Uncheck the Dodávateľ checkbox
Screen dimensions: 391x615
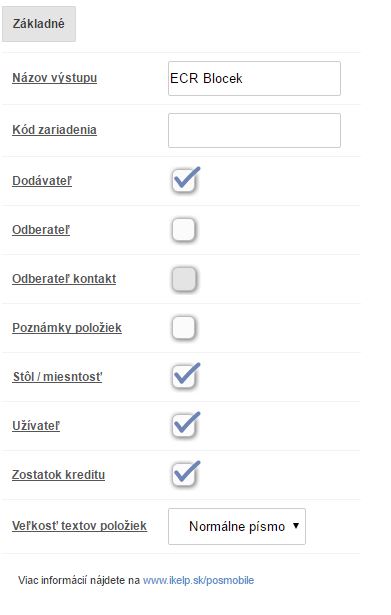[184, 181]
